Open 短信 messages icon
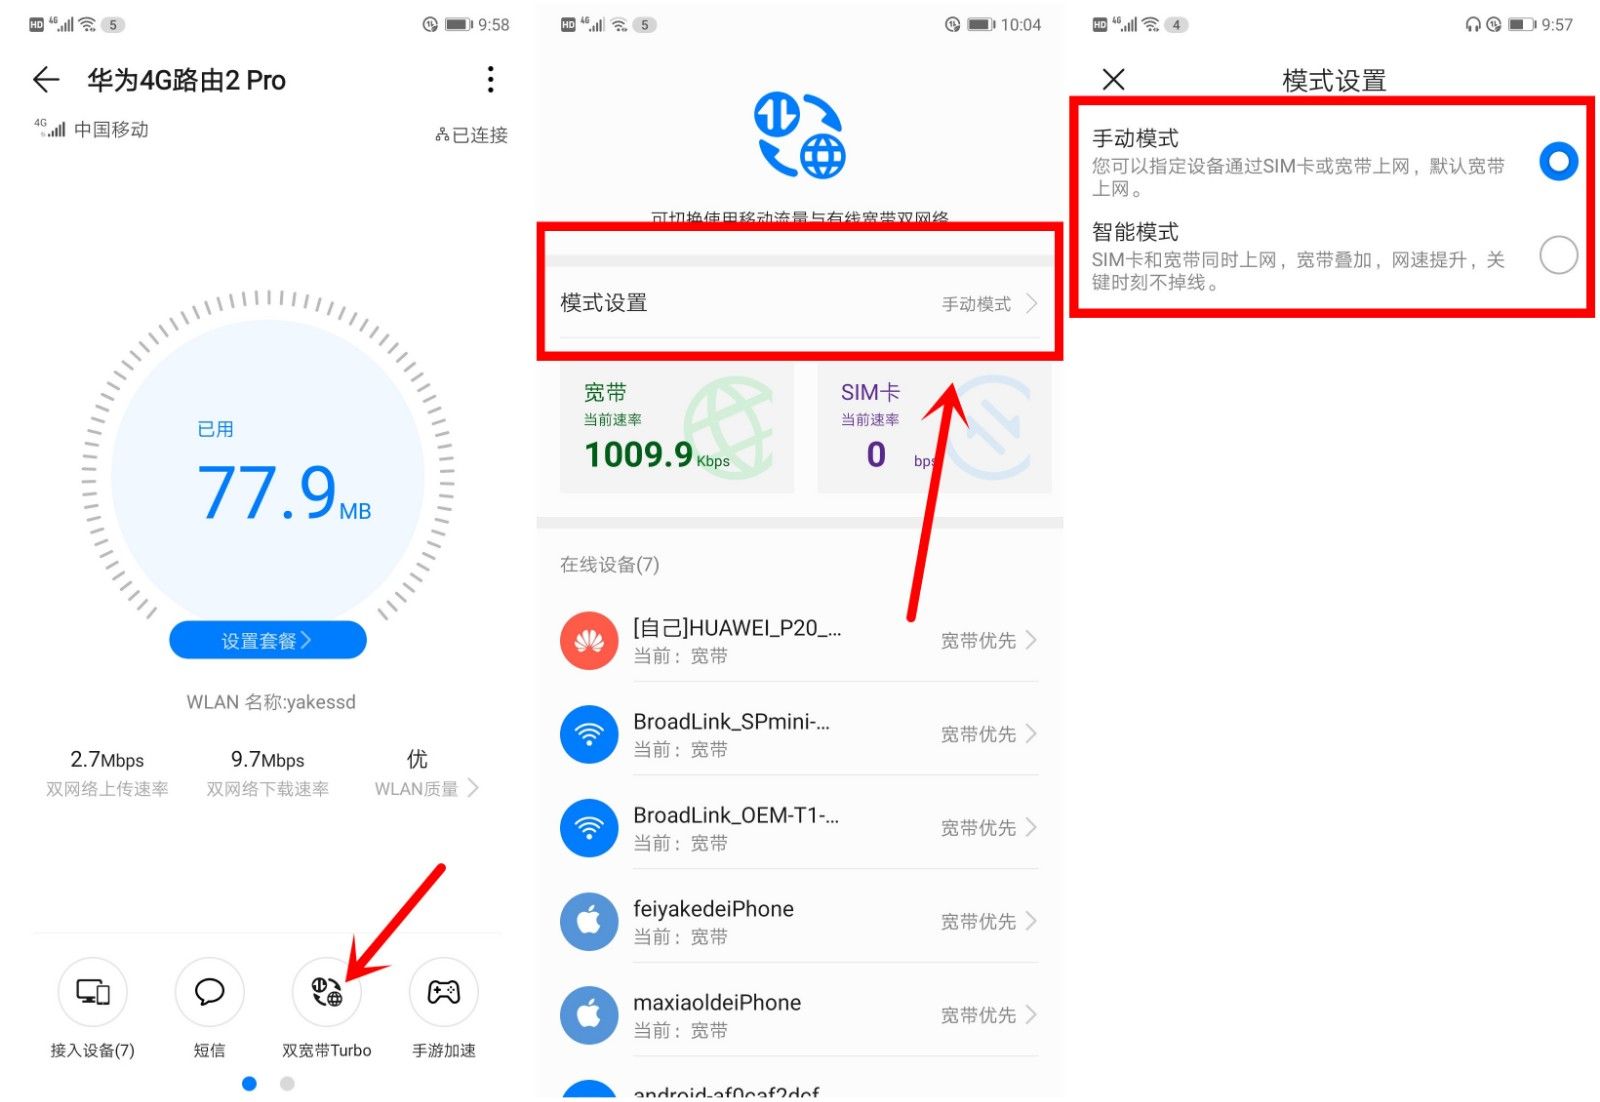 point(209,992)
